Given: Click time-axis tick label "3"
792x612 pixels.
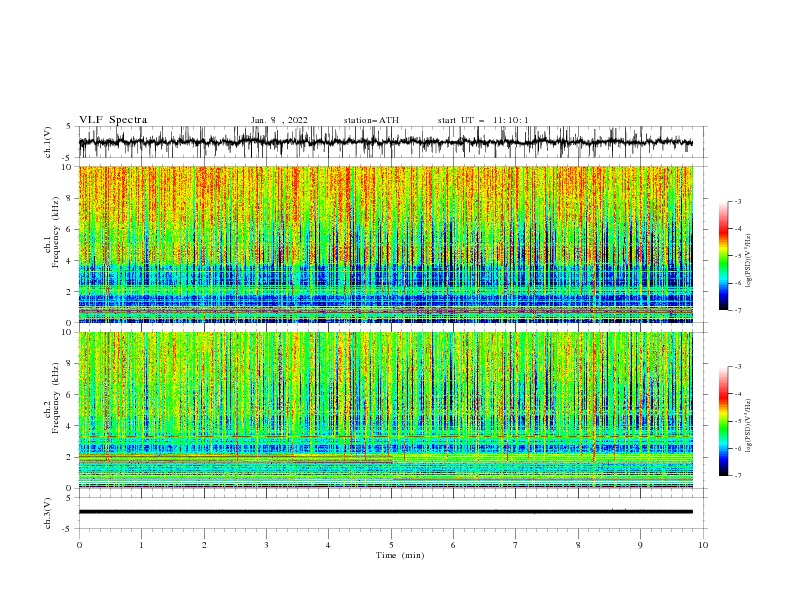Looking at the screenshot, I should click(266, 545).
